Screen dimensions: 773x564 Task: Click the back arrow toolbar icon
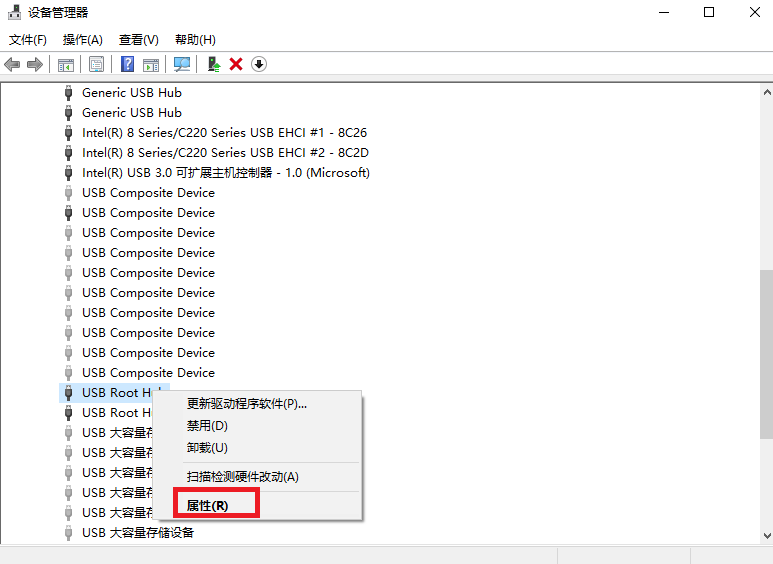click(12, 64)
